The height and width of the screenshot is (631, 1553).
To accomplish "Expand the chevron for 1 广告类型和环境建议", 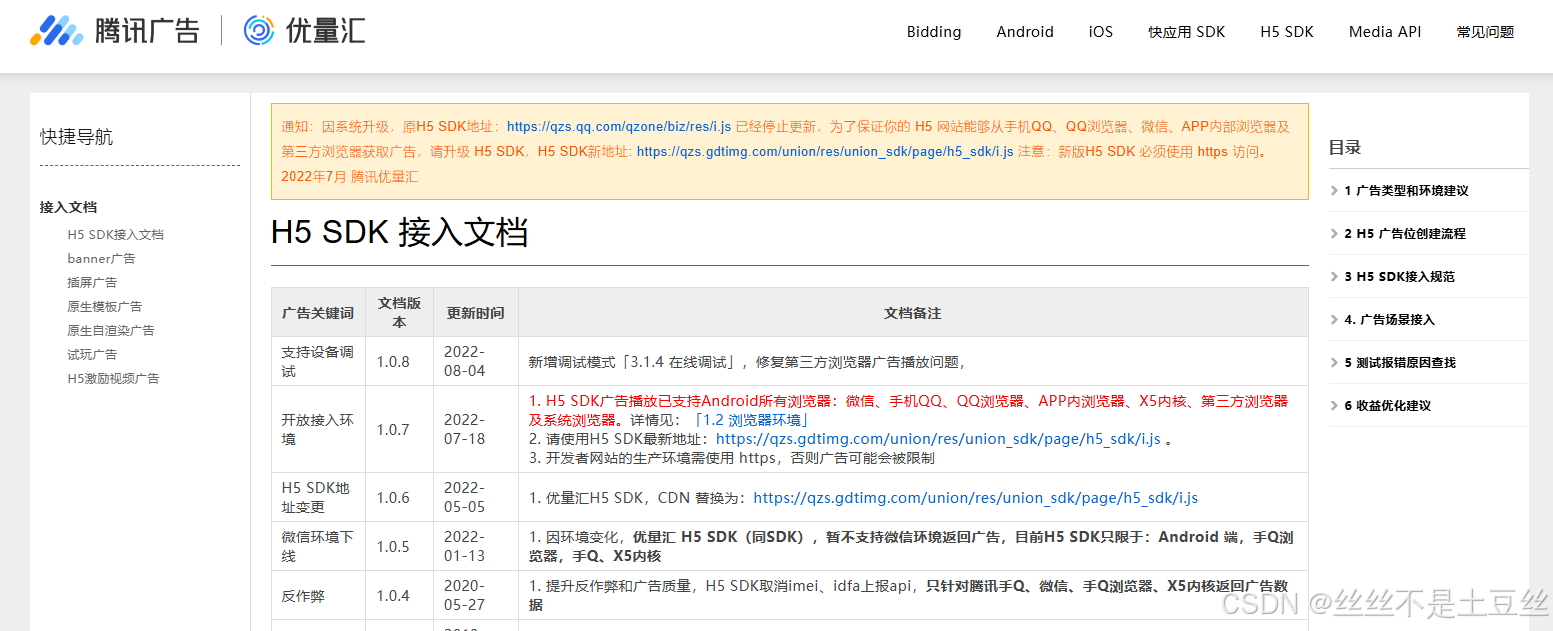I will coord(1335,191).
